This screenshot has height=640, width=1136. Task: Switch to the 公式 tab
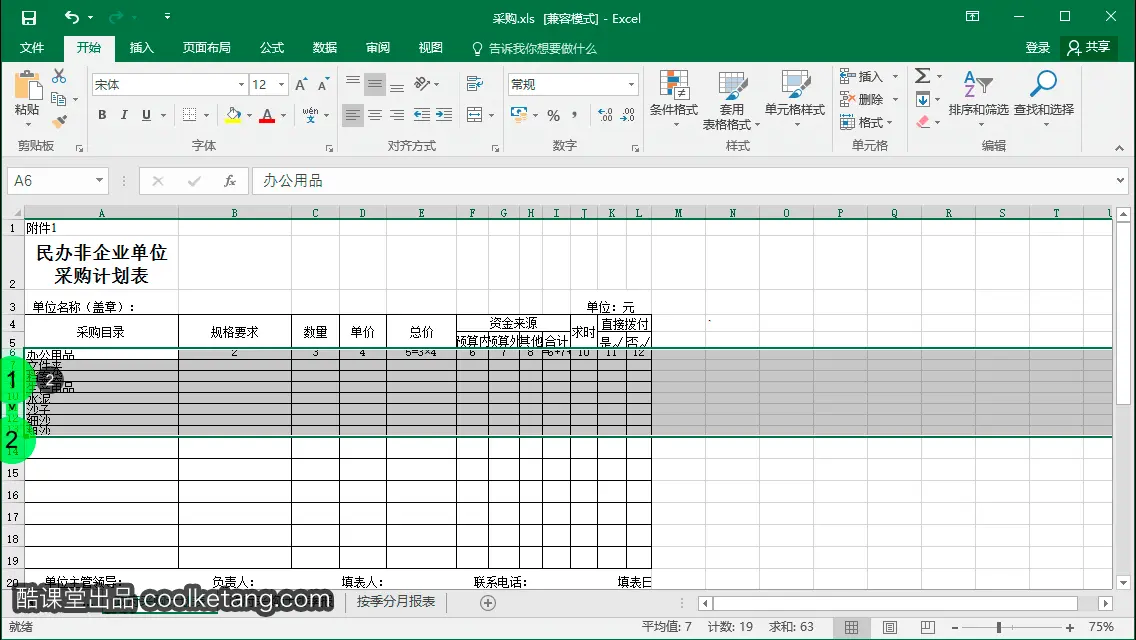(272, 48)
